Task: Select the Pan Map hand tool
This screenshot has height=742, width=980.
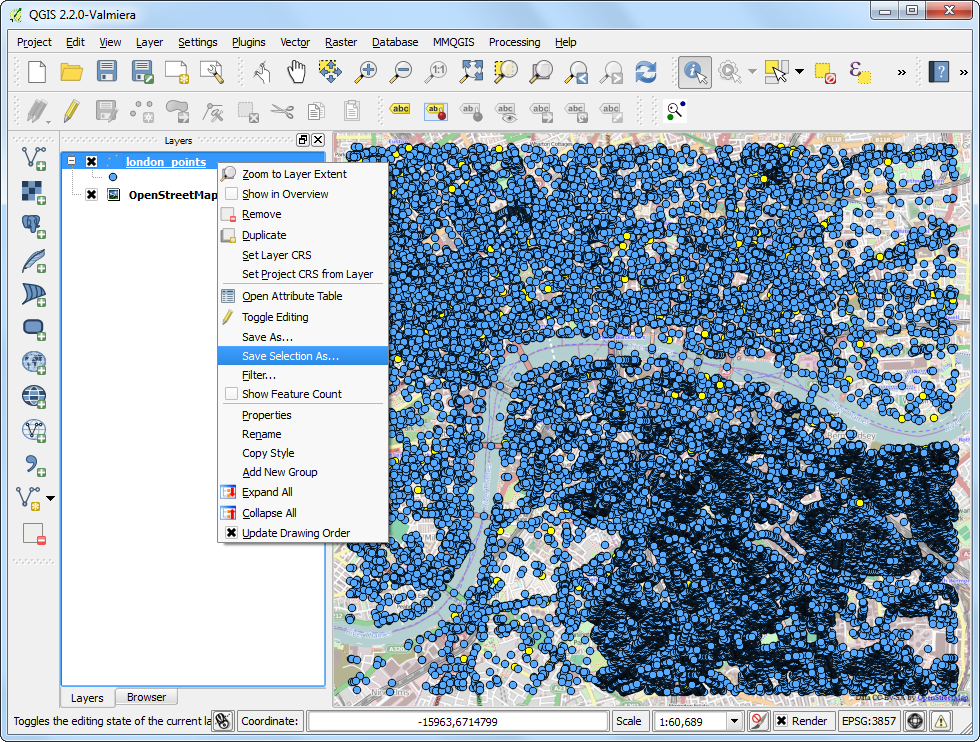Action: (296, 72)
